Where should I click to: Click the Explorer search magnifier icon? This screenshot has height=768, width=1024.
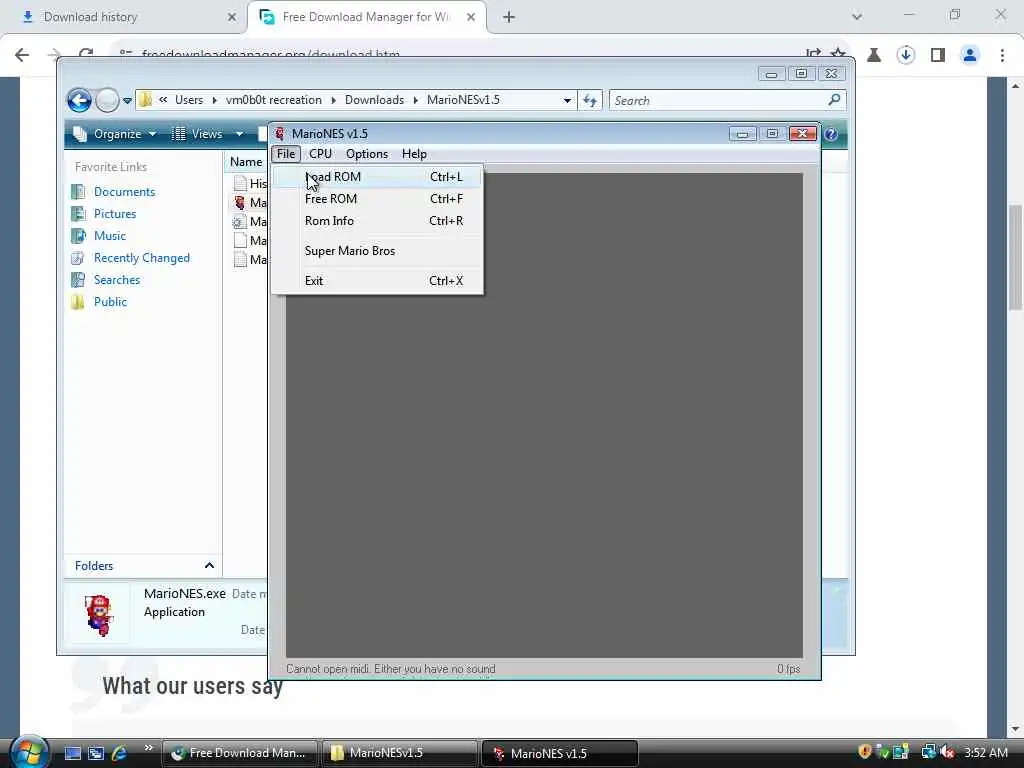[835, 100]
